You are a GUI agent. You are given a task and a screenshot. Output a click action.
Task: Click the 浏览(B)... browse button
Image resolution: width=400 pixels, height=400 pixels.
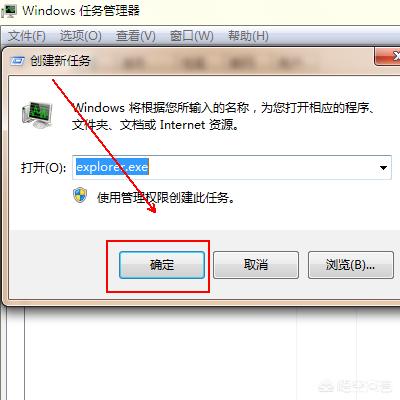coord(351,265)
